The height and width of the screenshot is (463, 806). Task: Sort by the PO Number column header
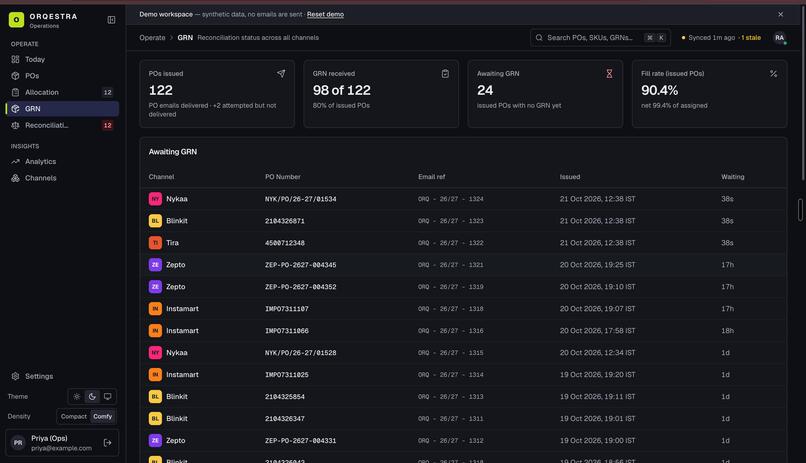point(283,177)
